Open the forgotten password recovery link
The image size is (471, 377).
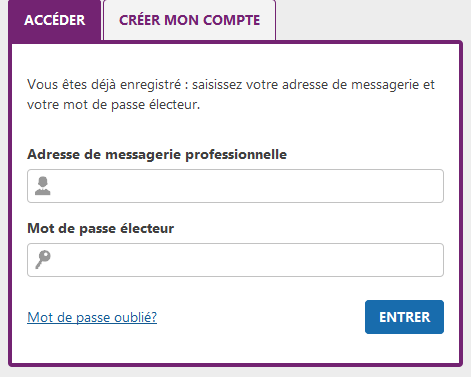92,317
